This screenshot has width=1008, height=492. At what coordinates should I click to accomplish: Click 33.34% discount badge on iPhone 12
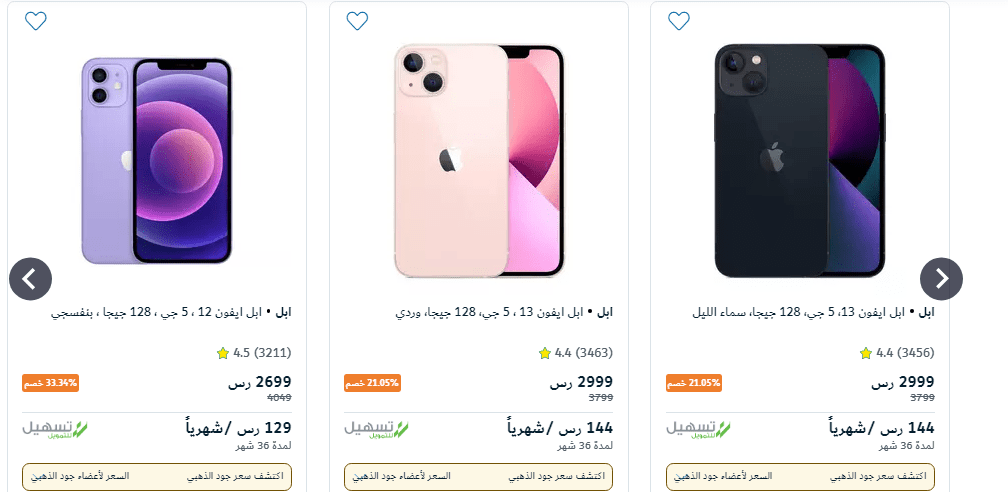[50, 383]
